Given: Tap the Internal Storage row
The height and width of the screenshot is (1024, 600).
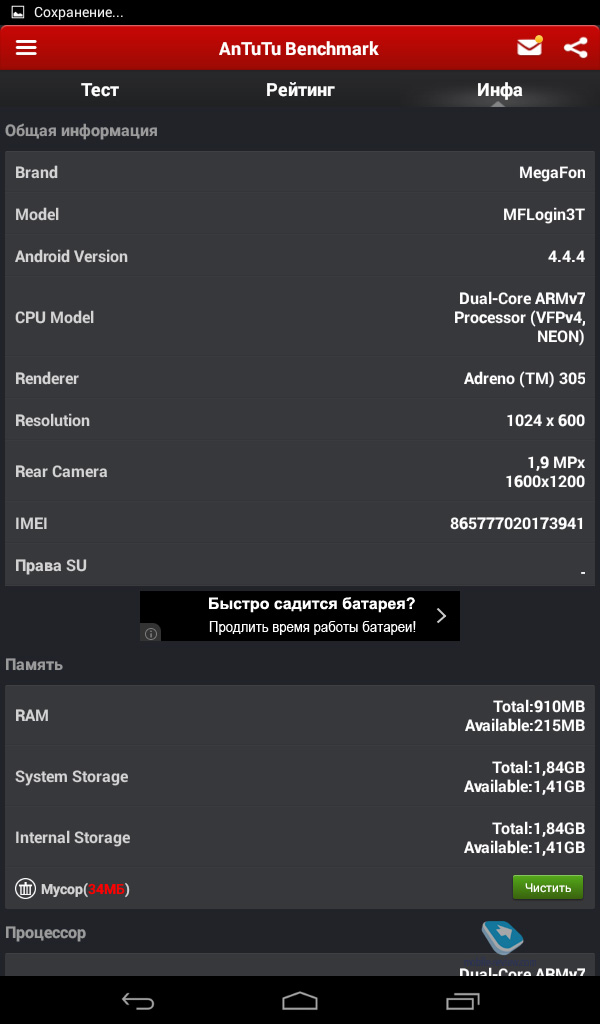Looking at the screenshot, I should tap(300, 838).
